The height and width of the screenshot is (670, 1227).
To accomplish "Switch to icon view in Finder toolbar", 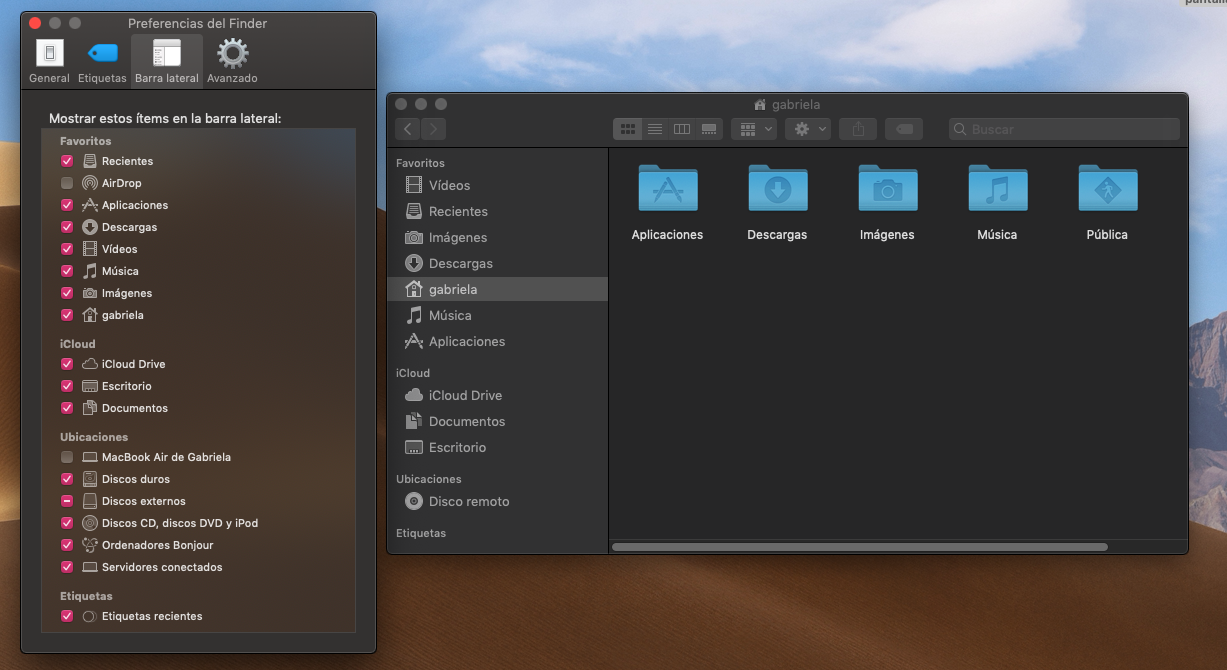I will pos(628,129).
